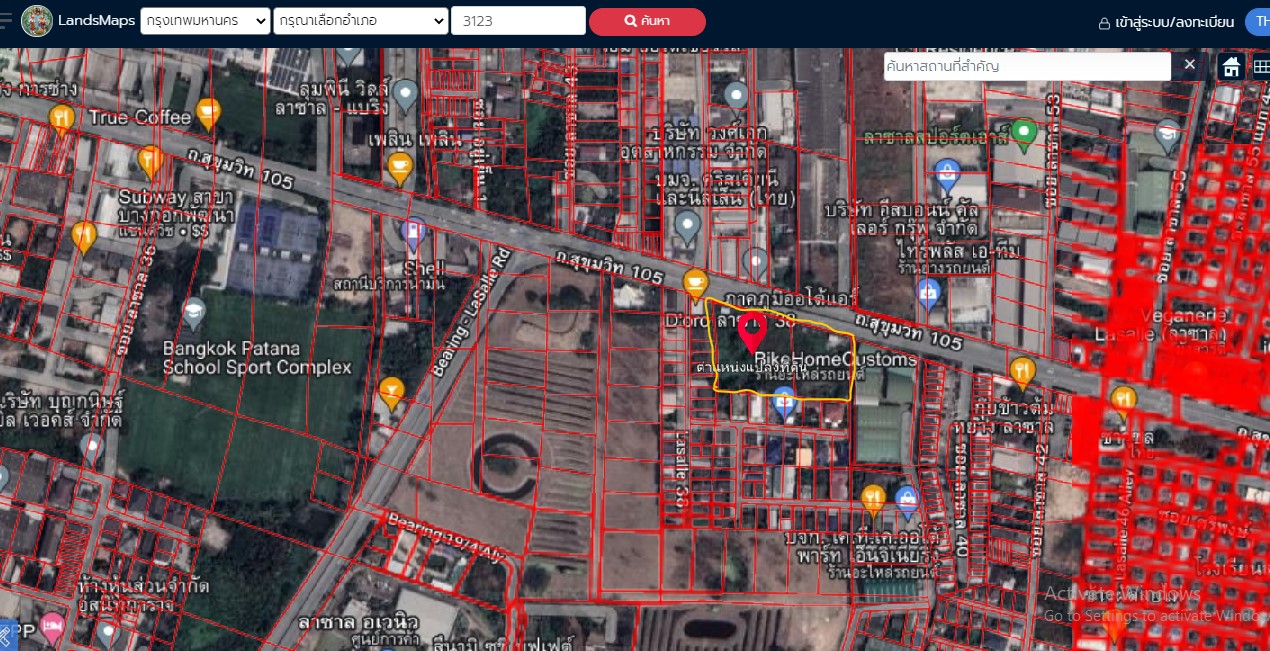Click the red ค้นหา search button
The image size is (1270, 651).
point(647,21)
